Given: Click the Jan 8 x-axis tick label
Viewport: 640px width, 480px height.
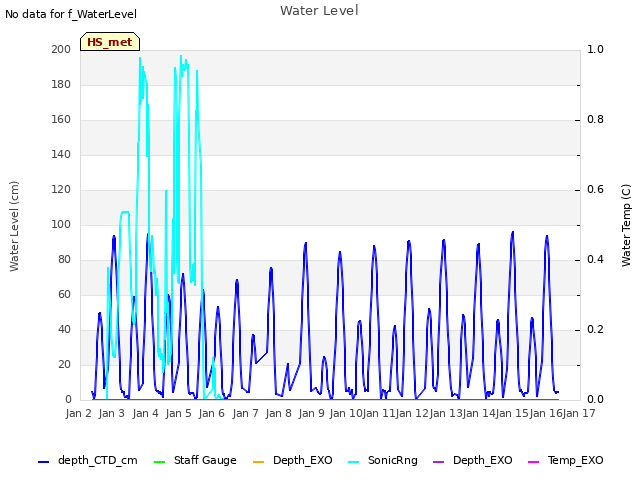Looking at the screenshot, I should click(x=278, y=413).
